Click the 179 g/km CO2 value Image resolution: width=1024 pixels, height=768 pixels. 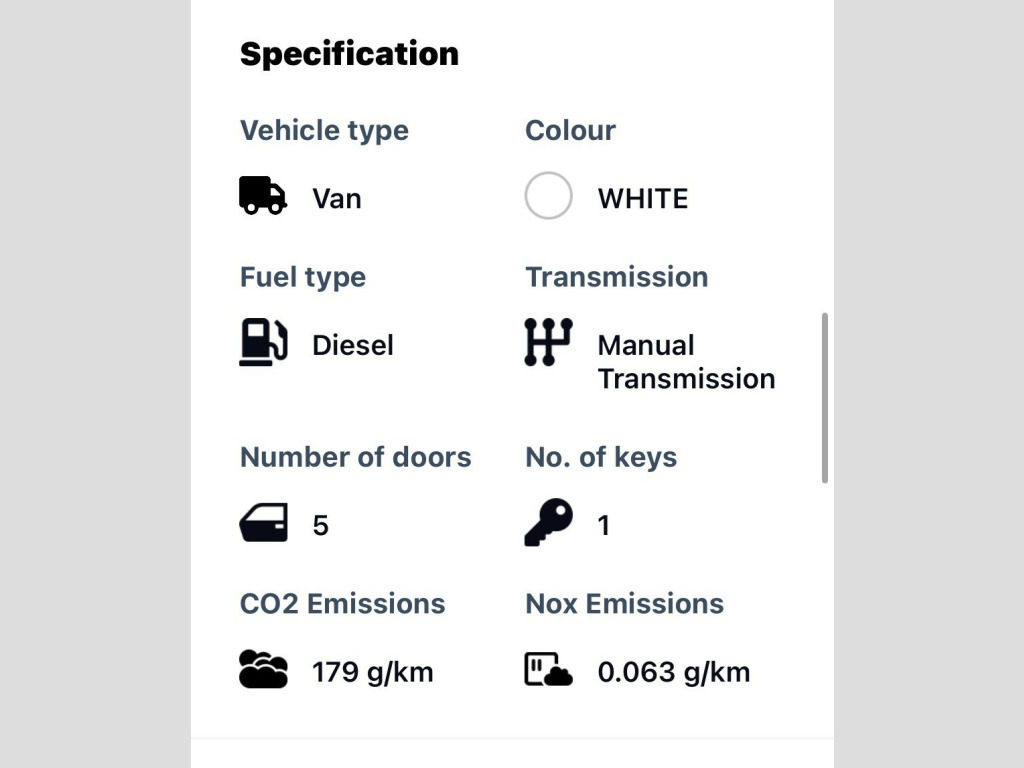[x=372, y=672]
